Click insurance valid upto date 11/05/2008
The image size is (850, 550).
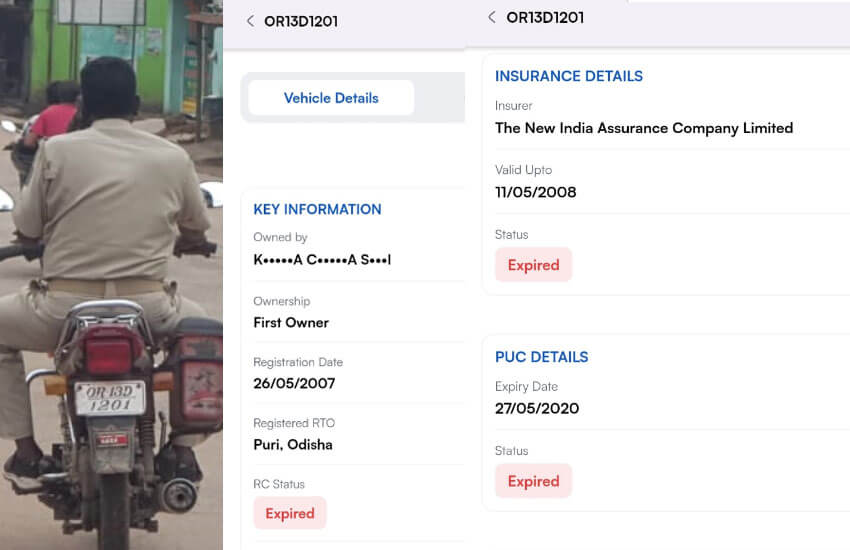536,192
